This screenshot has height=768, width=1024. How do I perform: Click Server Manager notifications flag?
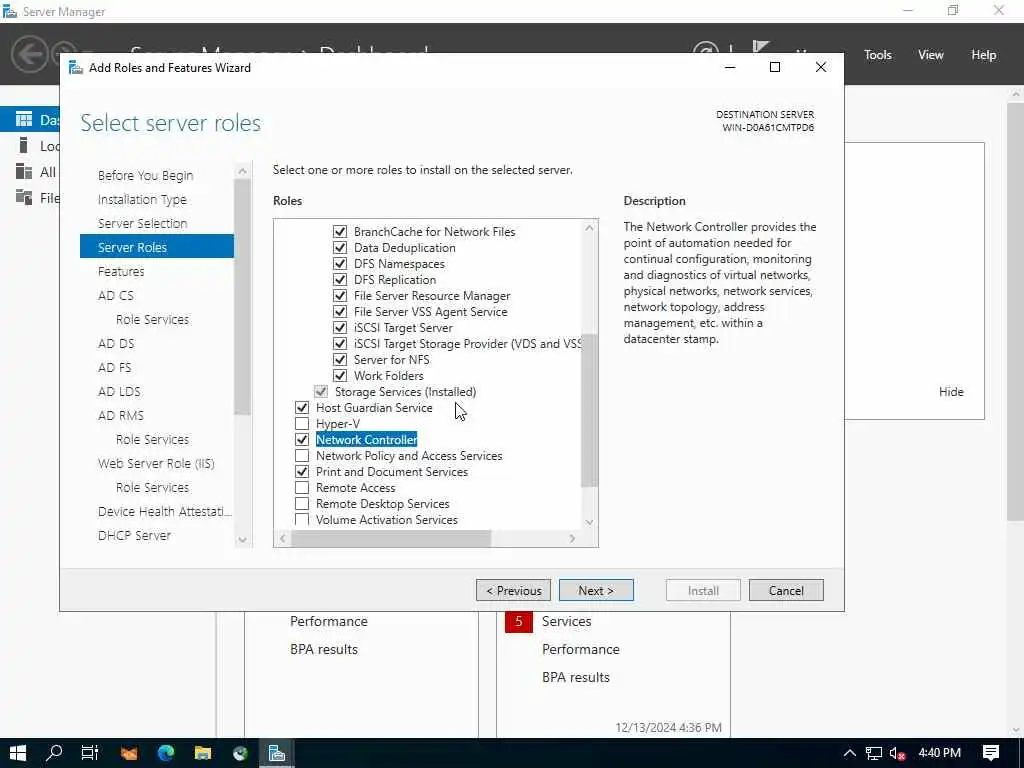(x=760, y=47)
